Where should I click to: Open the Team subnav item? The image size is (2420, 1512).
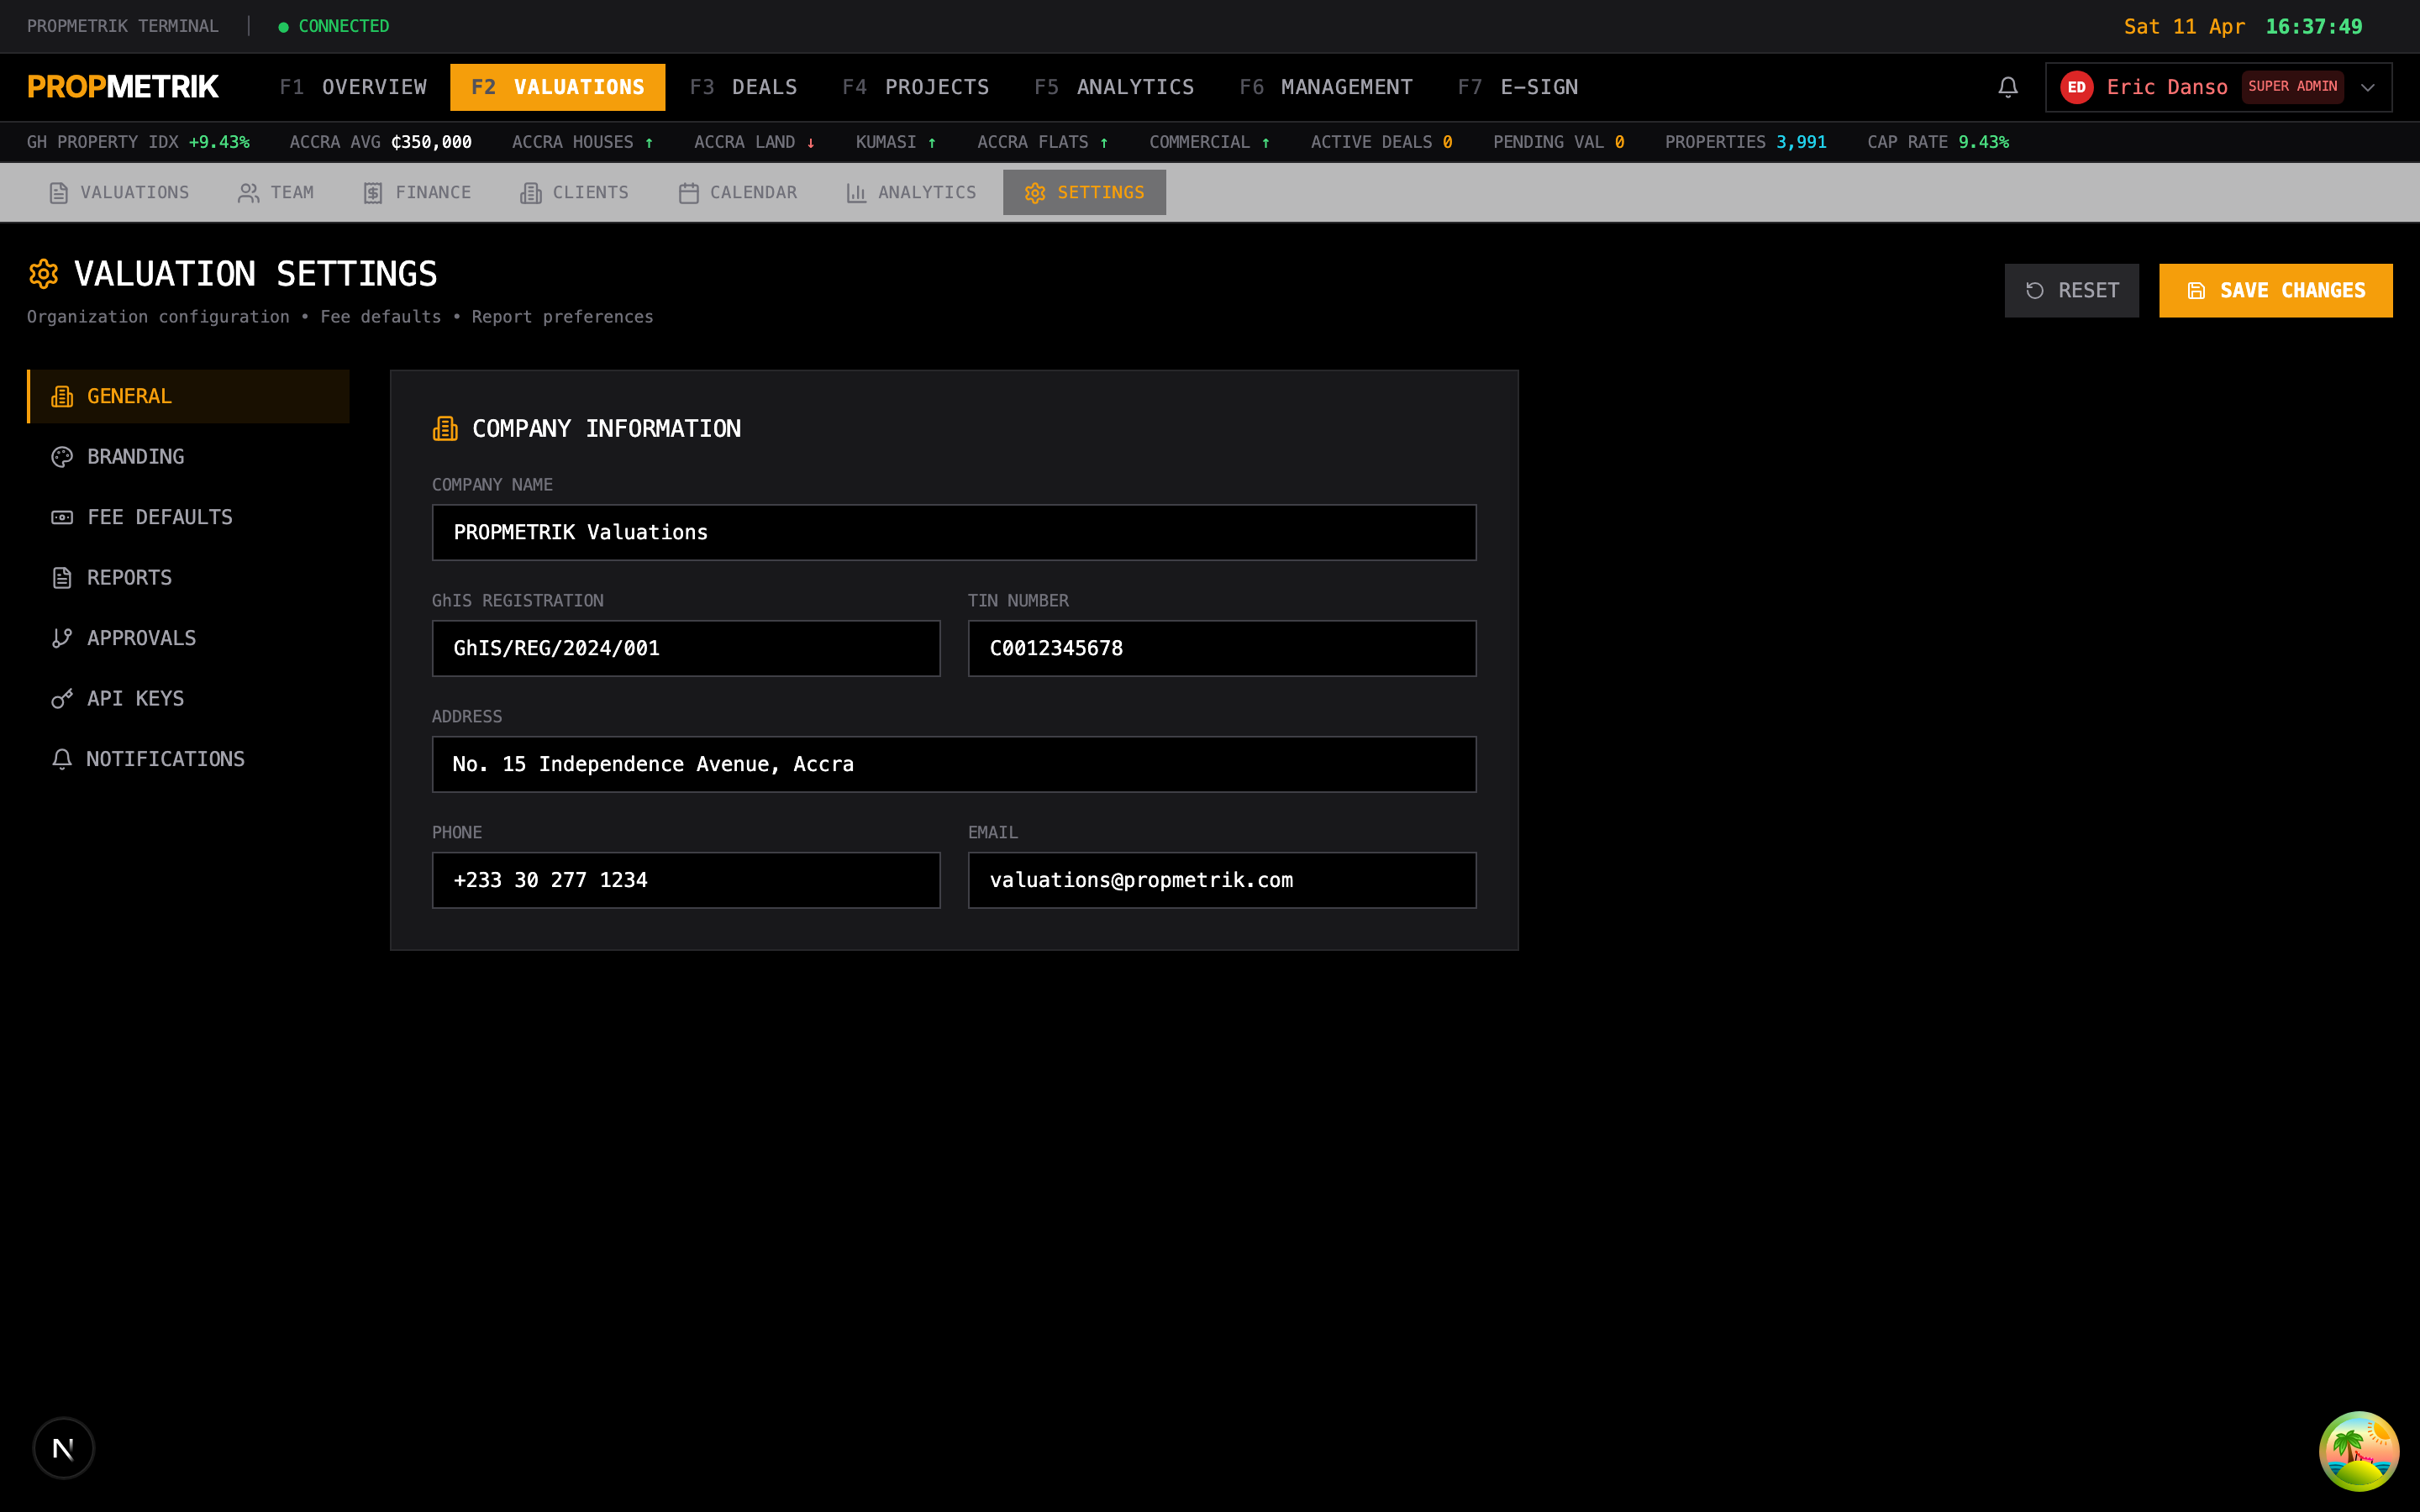click(276, 193)
